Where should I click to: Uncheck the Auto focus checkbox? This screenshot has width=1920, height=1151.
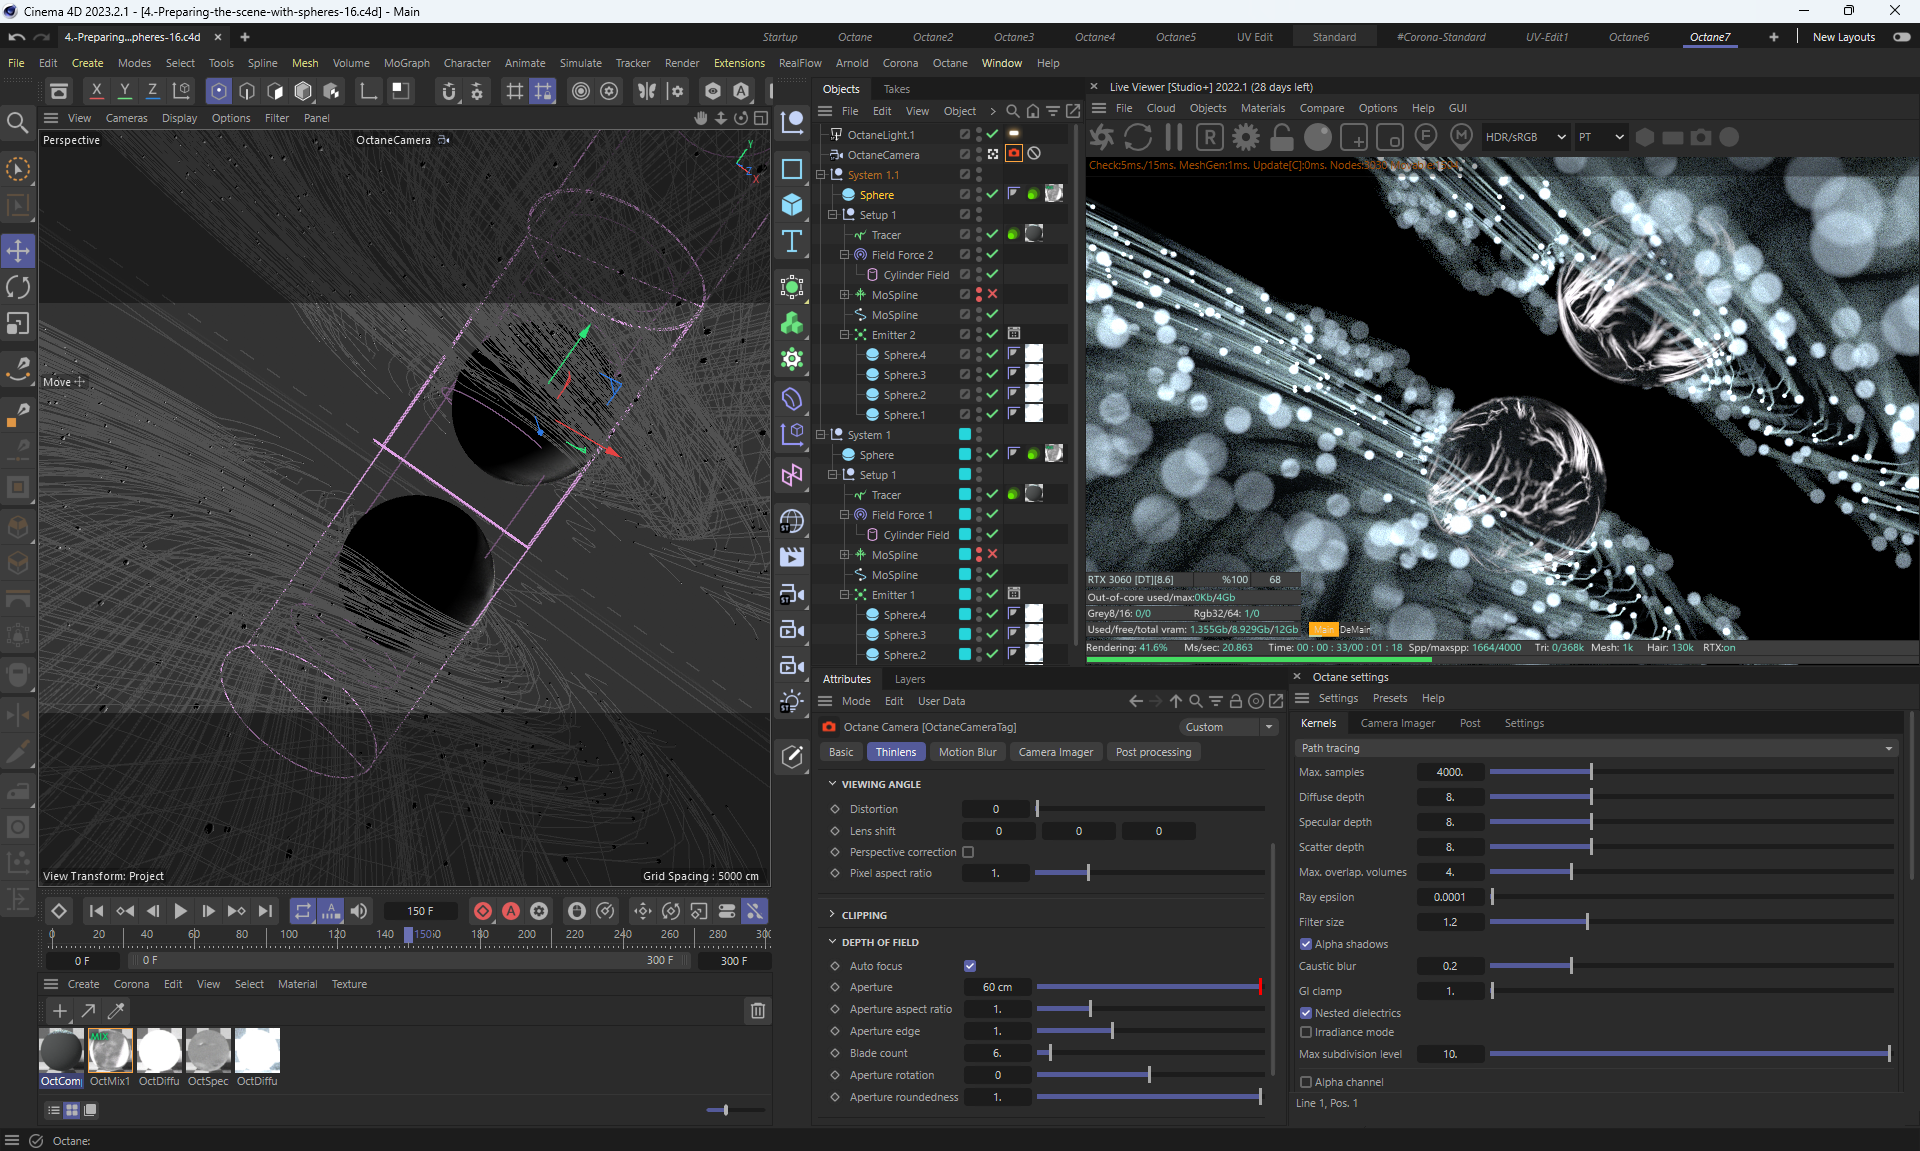click(970, 966)
